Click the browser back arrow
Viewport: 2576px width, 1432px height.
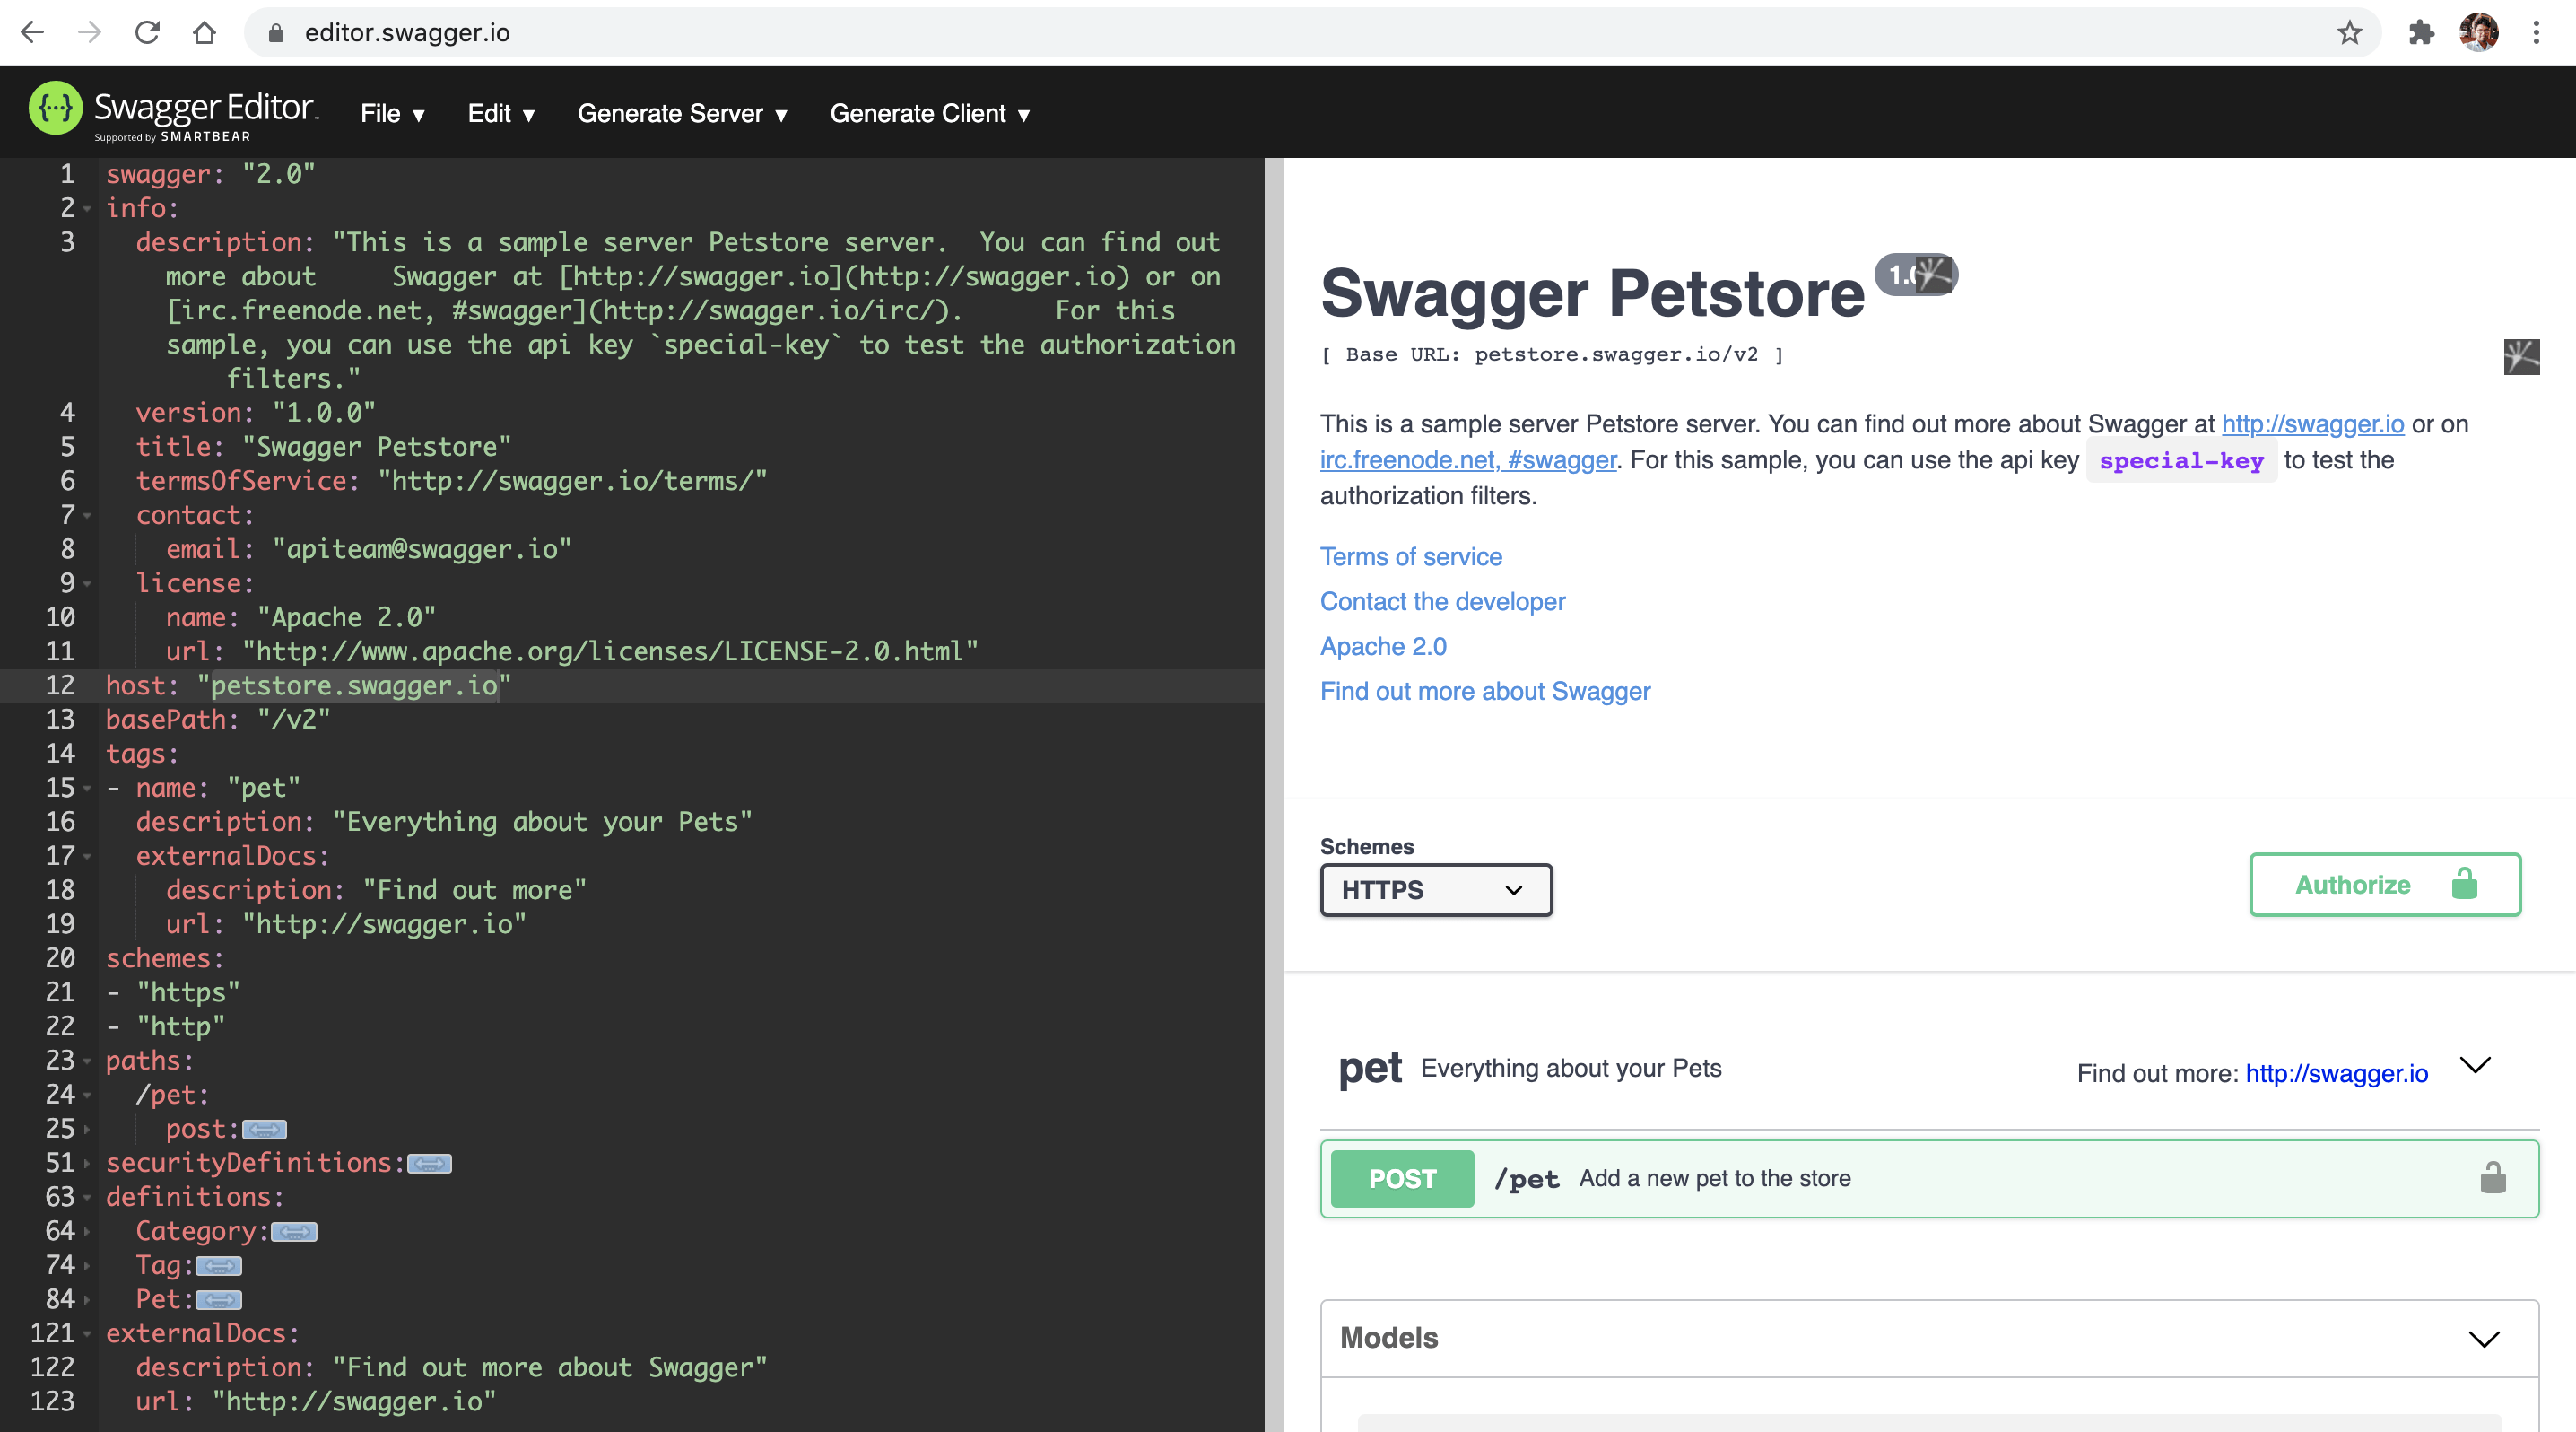[33, 33]
